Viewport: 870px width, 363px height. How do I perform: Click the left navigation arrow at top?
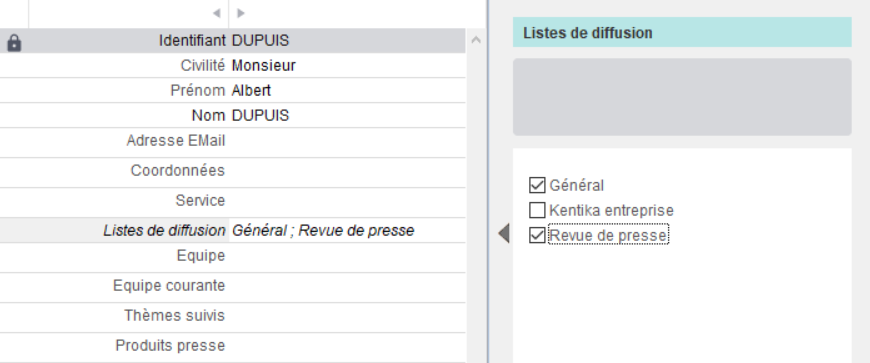pos(216,13)
